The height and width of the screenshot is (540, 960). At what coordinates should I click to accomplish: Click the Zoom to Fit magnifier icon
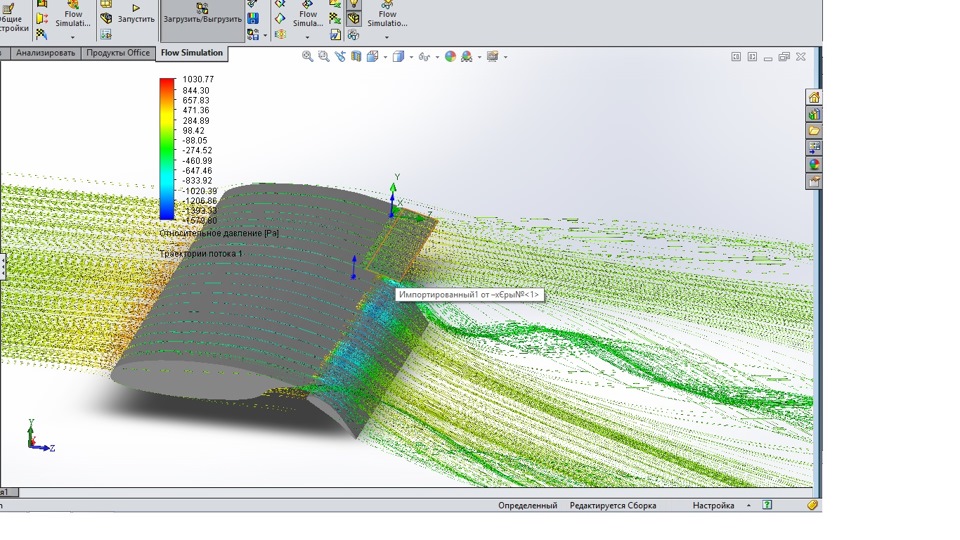(308, 57)
